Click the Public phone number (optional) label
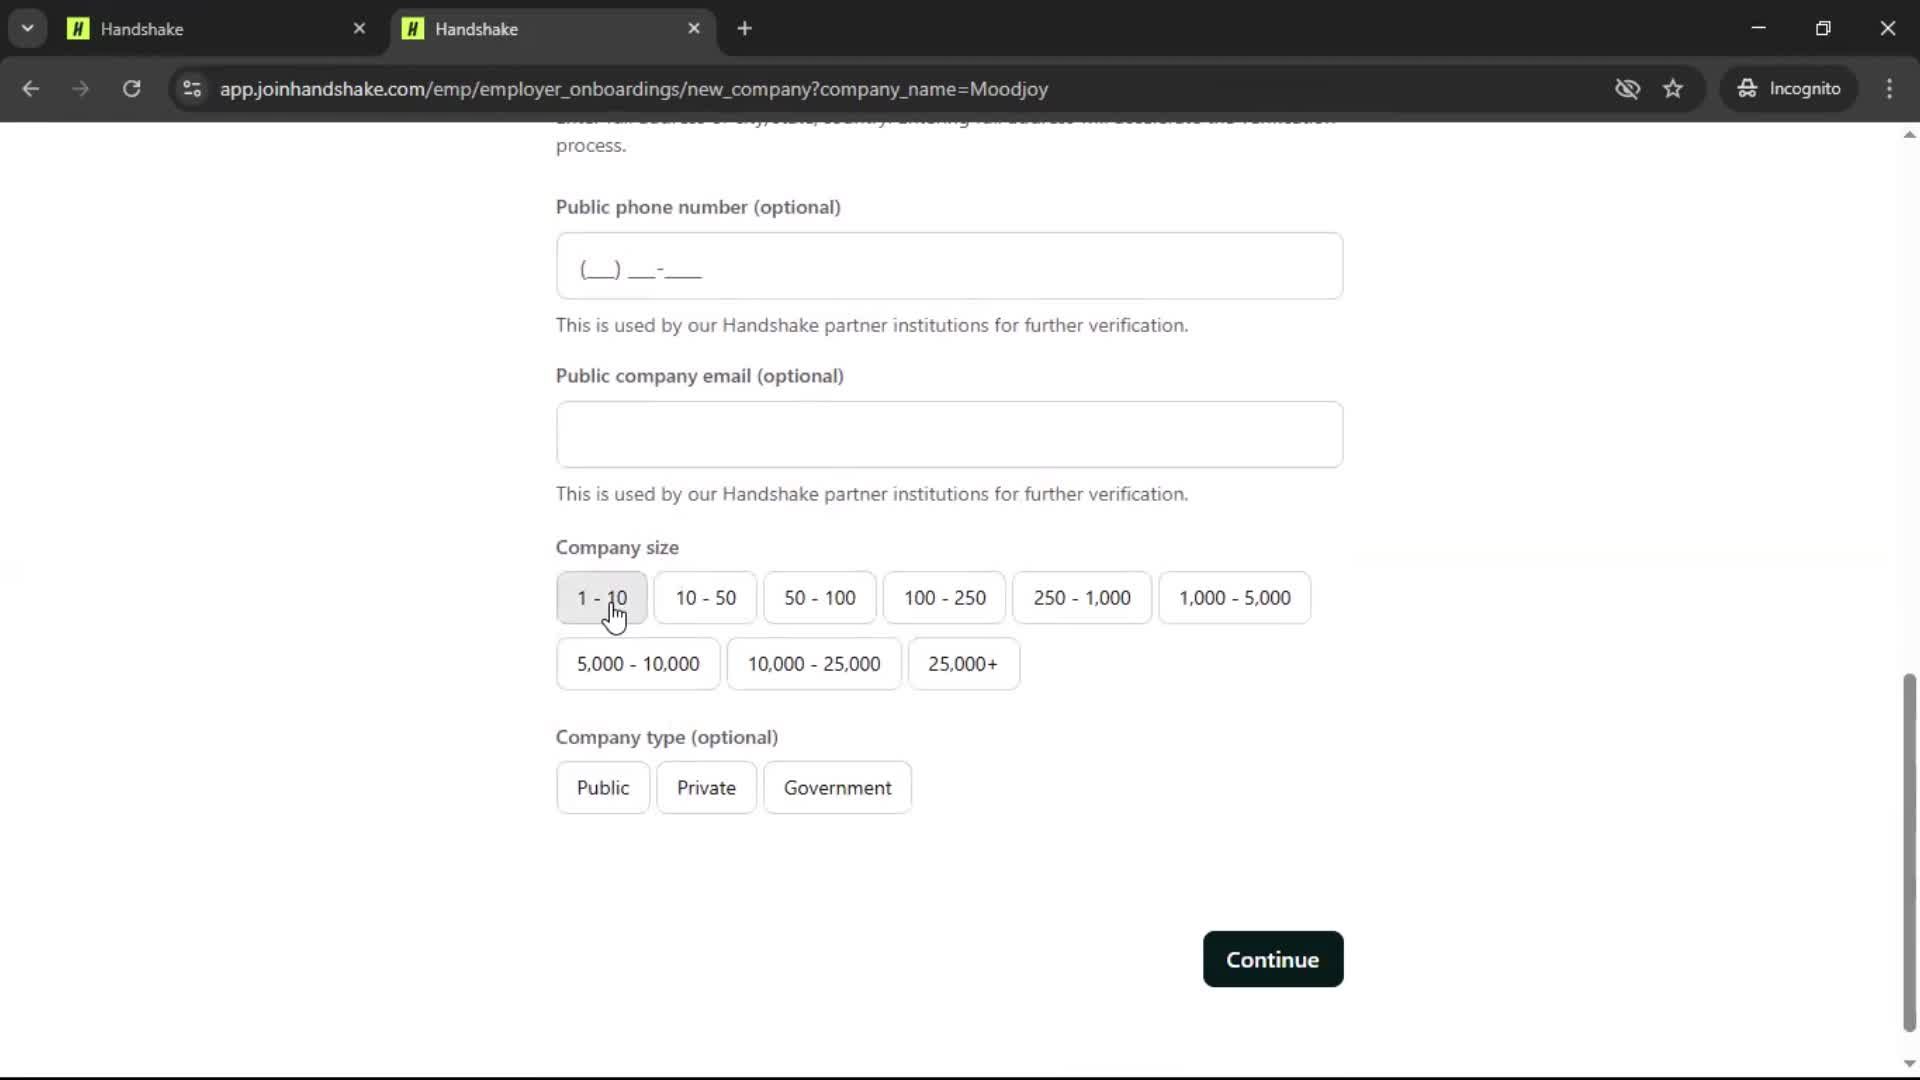Screen dimensions: 1920x1080 coord(698,207)
